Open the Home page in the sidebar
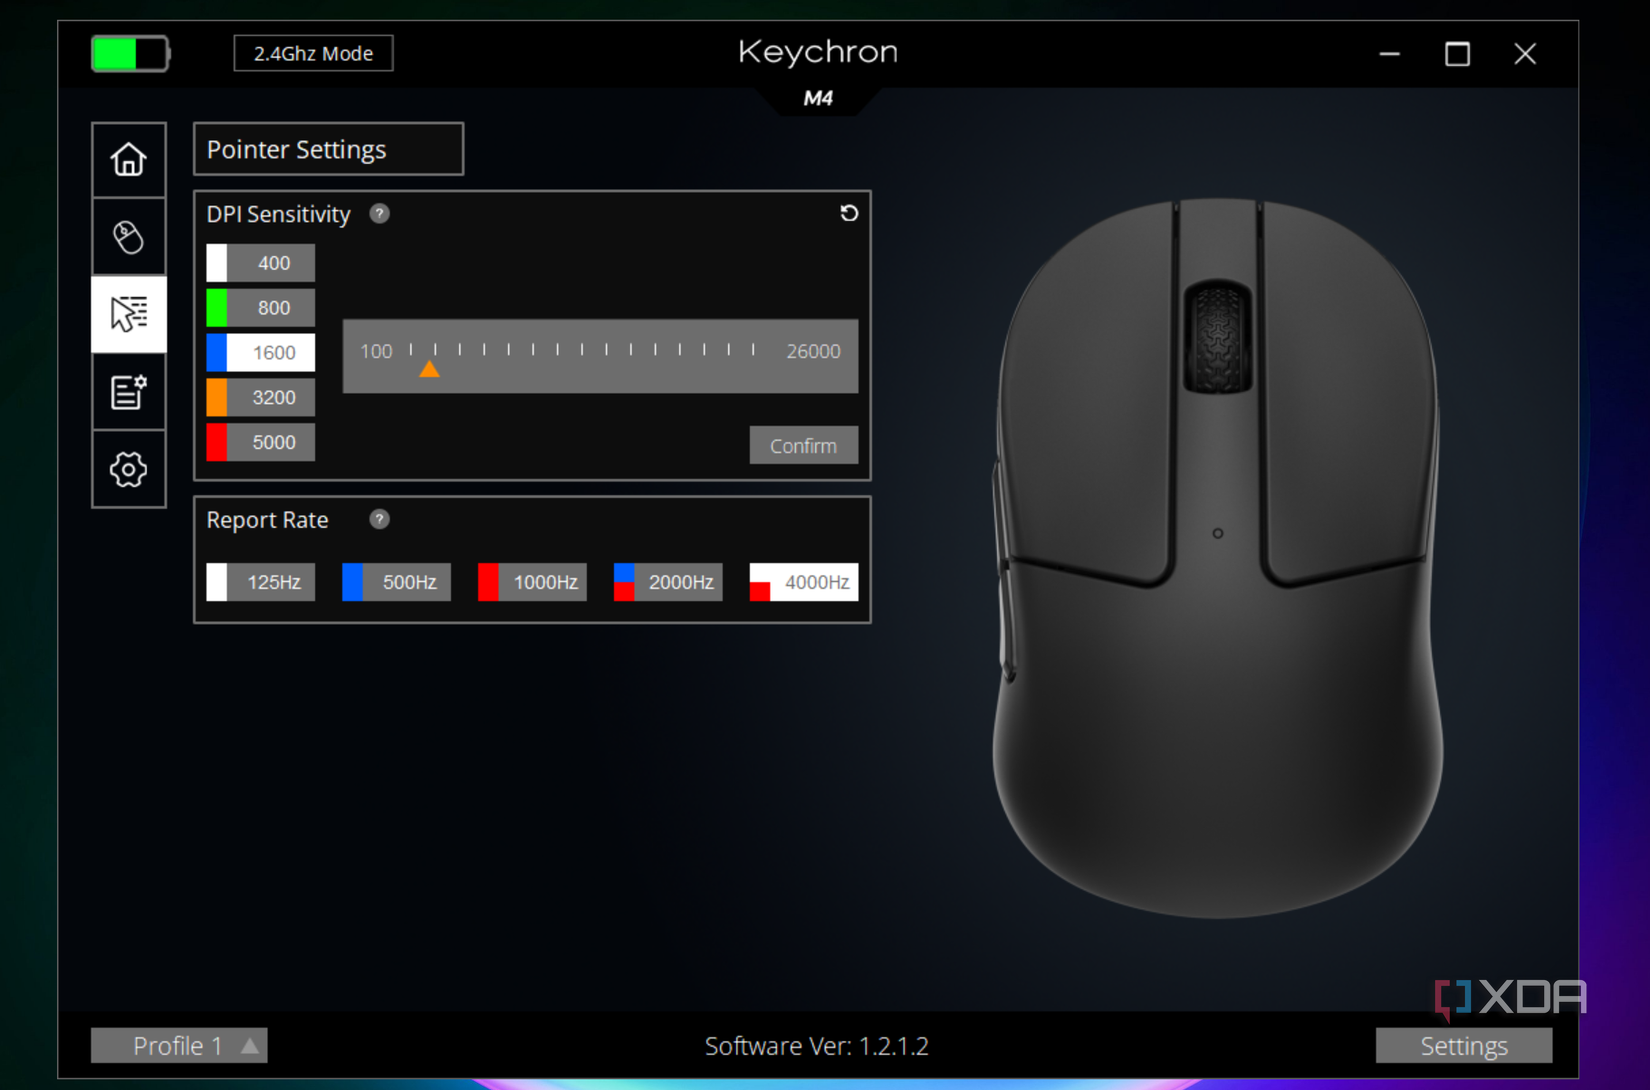The image size is (1650, 1090). click(128, 160)
